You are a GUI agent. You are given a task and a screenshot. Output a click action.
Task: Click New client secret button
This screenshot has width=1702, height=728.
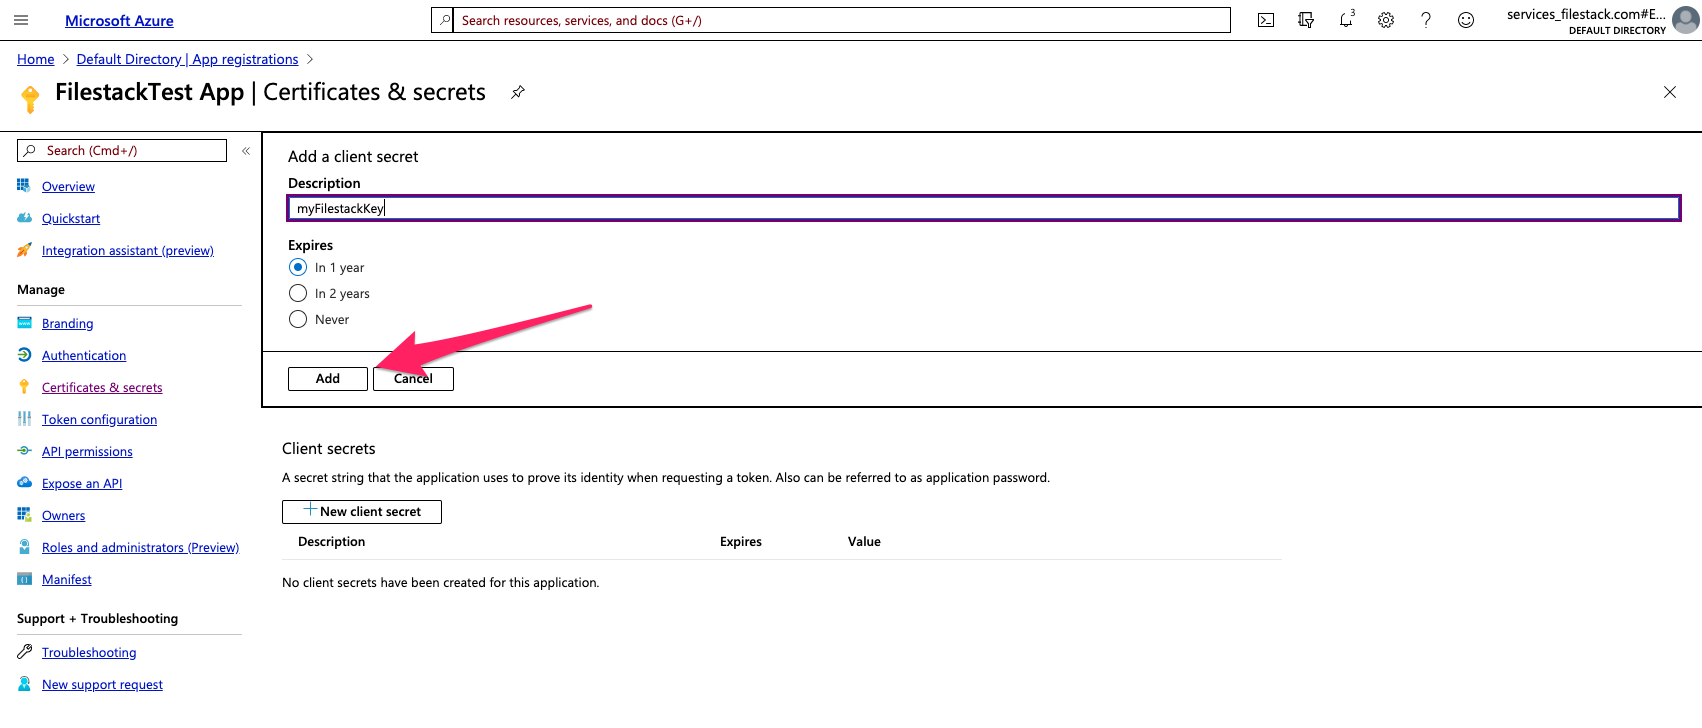click(362, 512)
